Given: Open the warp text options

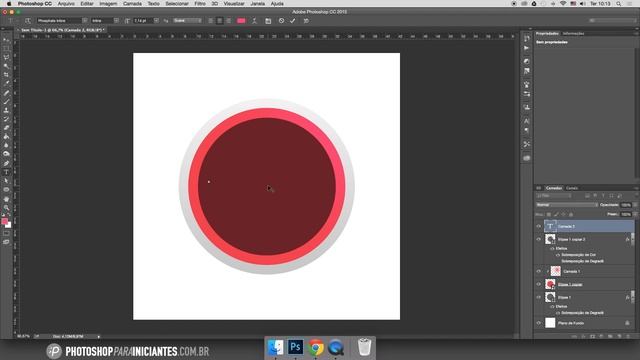Looking at the screenshot, I should coord(254,21).
